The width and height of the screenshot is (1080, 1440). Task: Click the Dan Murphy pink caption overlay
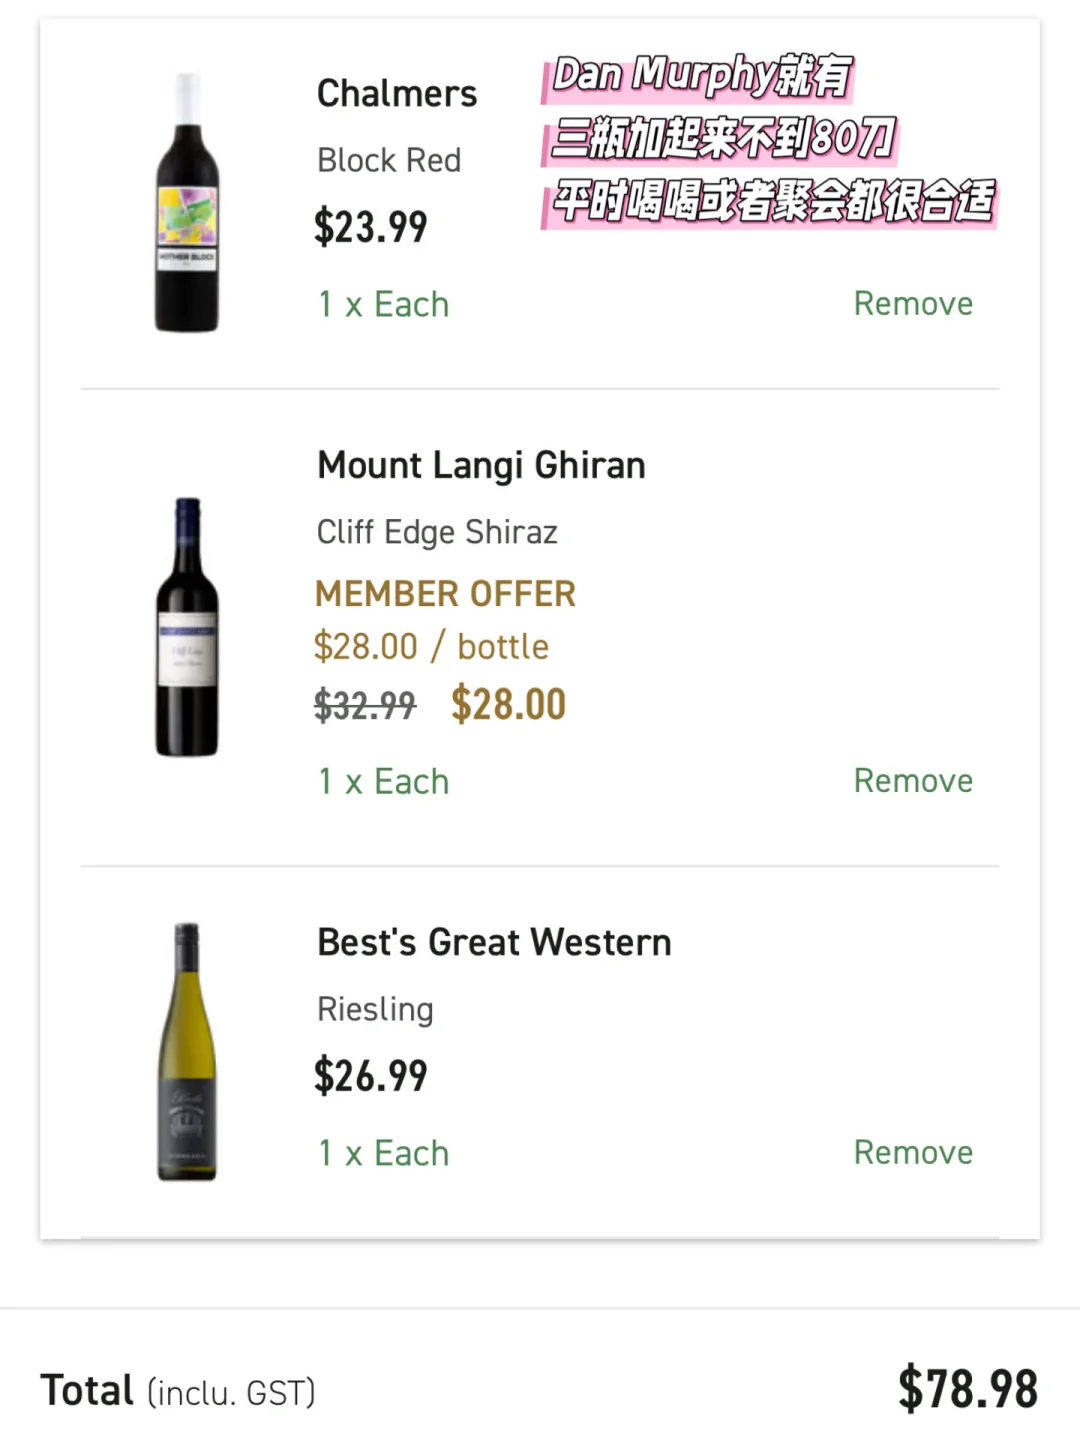pyautogui.click(x=768, y=138)
